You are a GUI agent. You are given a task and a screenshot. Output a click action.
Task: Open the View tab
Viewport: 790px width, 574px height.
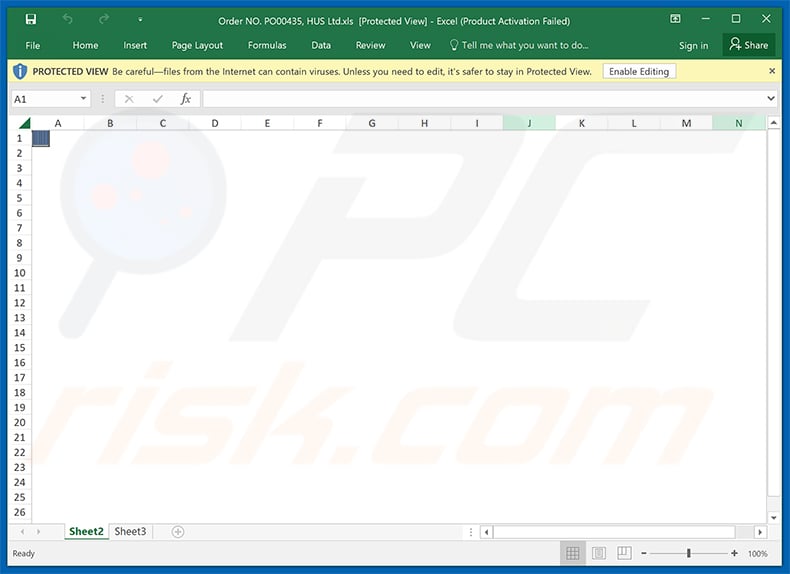pos(420,45)
